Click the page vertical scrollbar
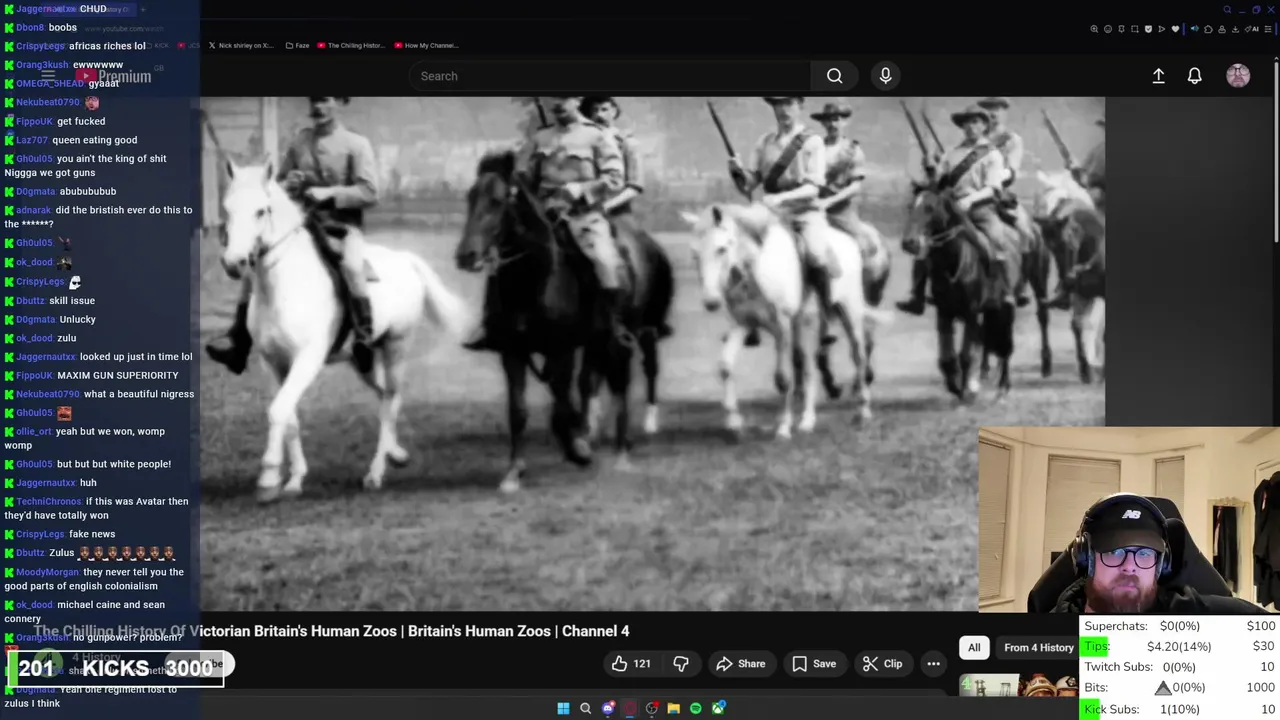This screenshot has width=1280, height=720. (1276, 150)
